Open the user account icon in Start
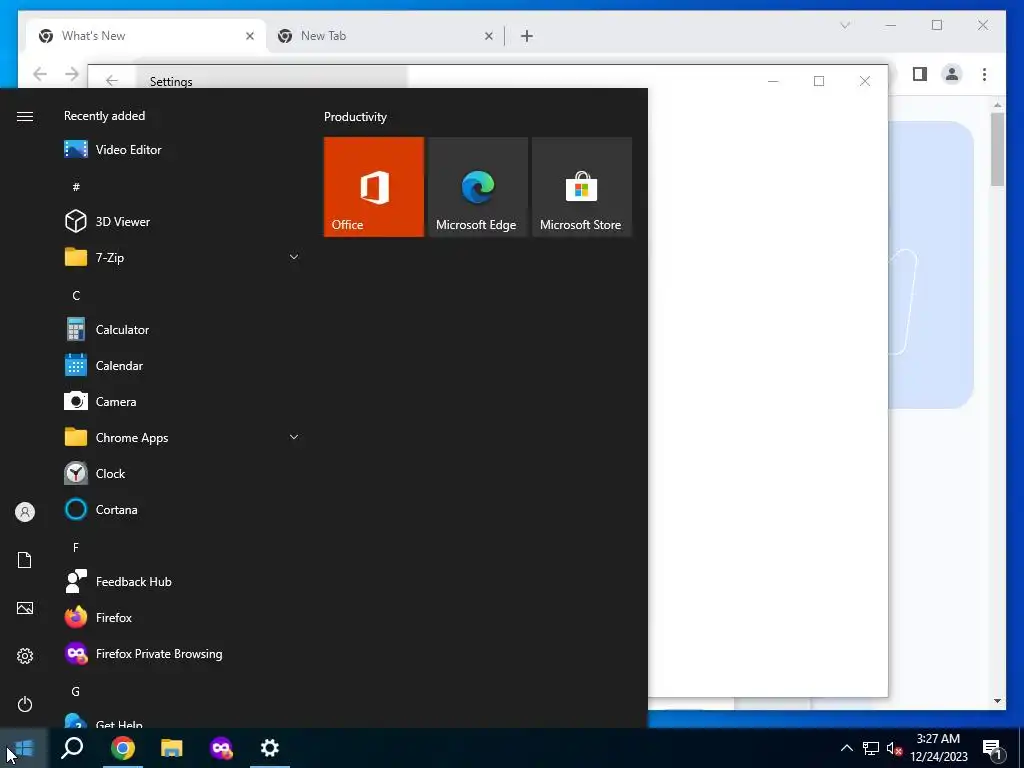This screenshot has width=1024, height=768. pyautogui.click(x=25, y=512)
